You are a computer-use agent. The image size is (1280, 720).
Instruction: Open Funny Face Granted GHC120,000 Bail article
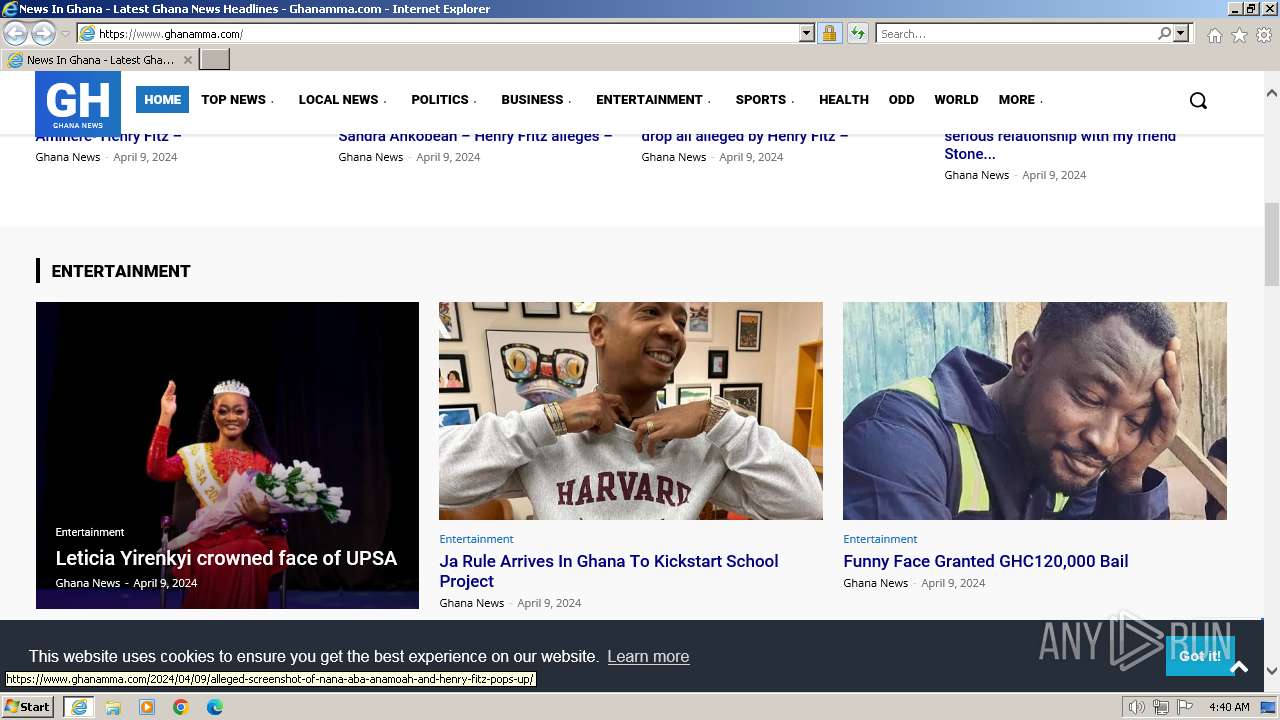[x=985, y=561]
